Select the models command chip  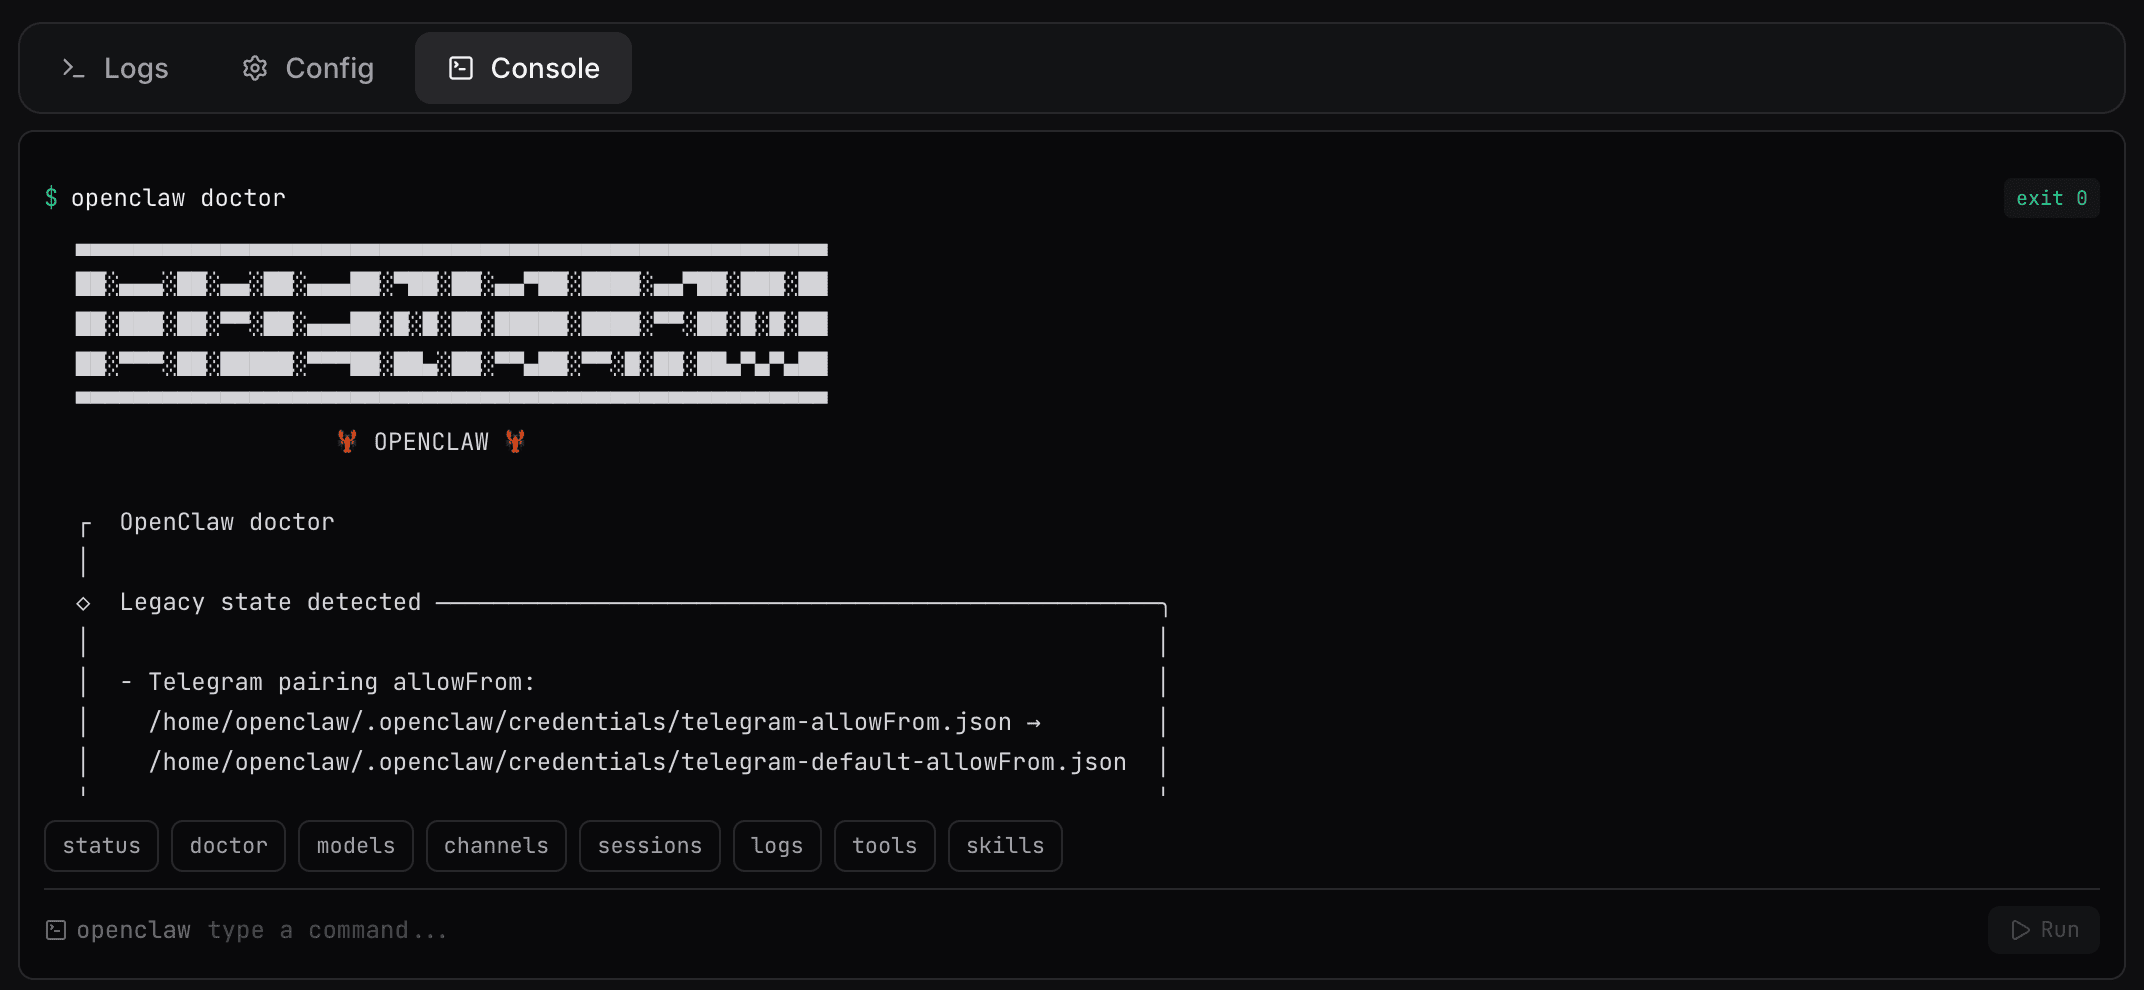[355, 845]
